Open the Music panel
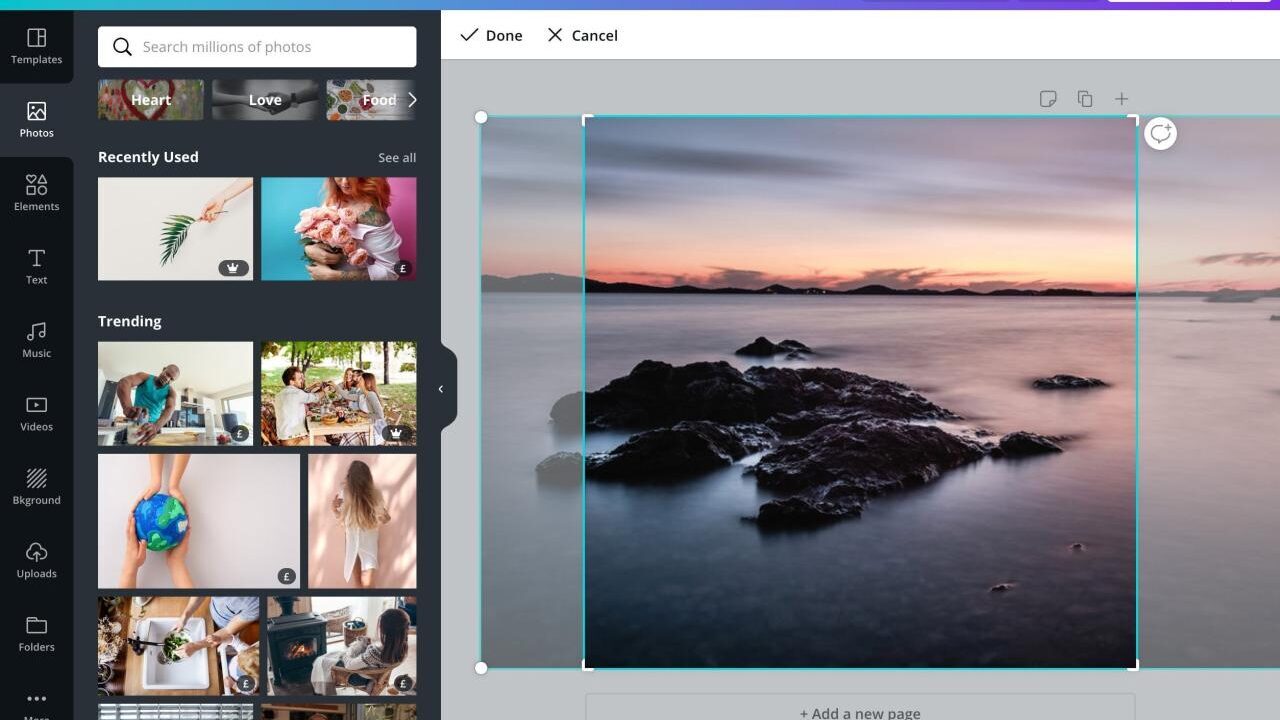This screenshot has width=1280, height=720. [36, 339]
